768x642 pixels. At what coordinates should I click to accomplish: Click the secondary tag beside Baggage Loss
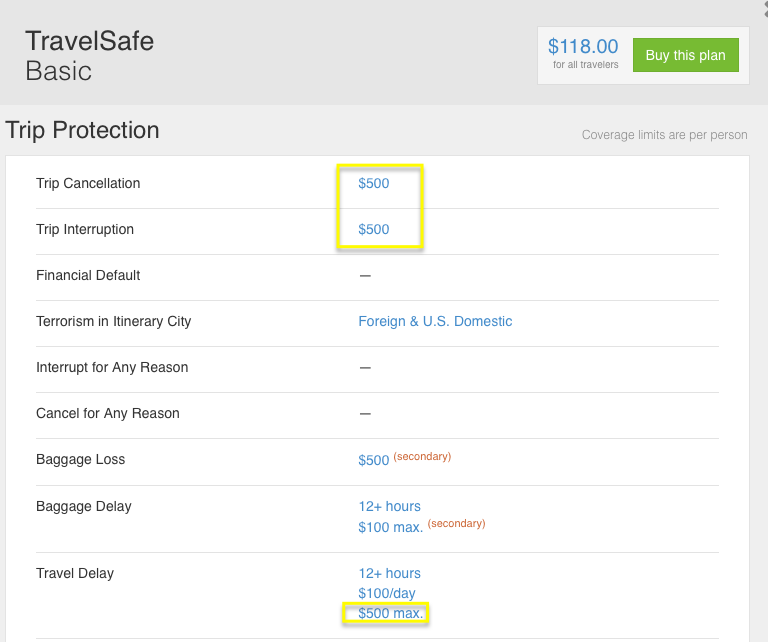(422, 456)
